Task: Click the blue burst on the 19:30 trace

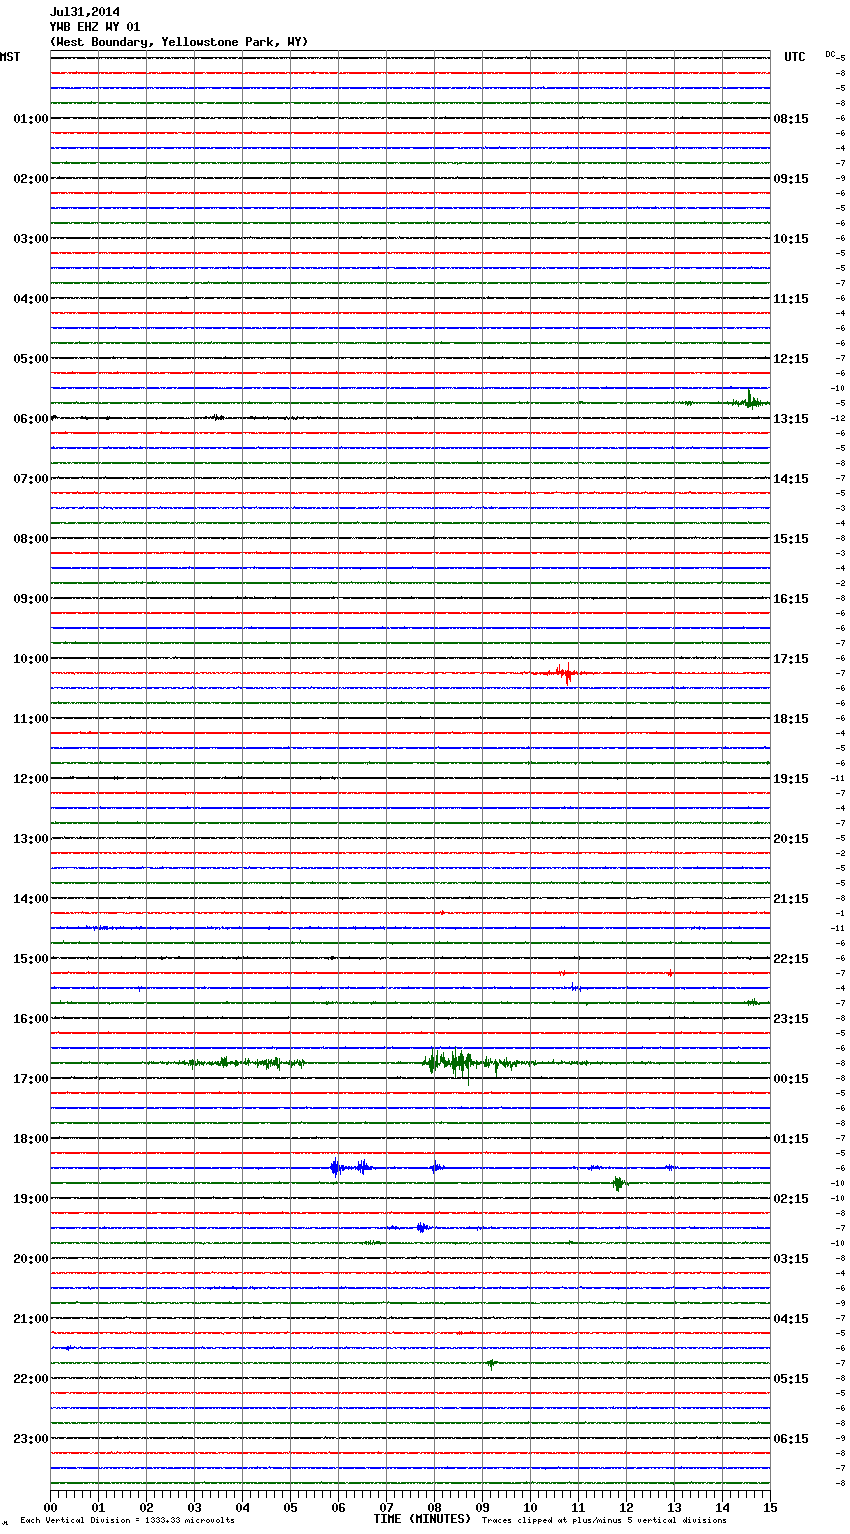Action: click(421, 1227)
